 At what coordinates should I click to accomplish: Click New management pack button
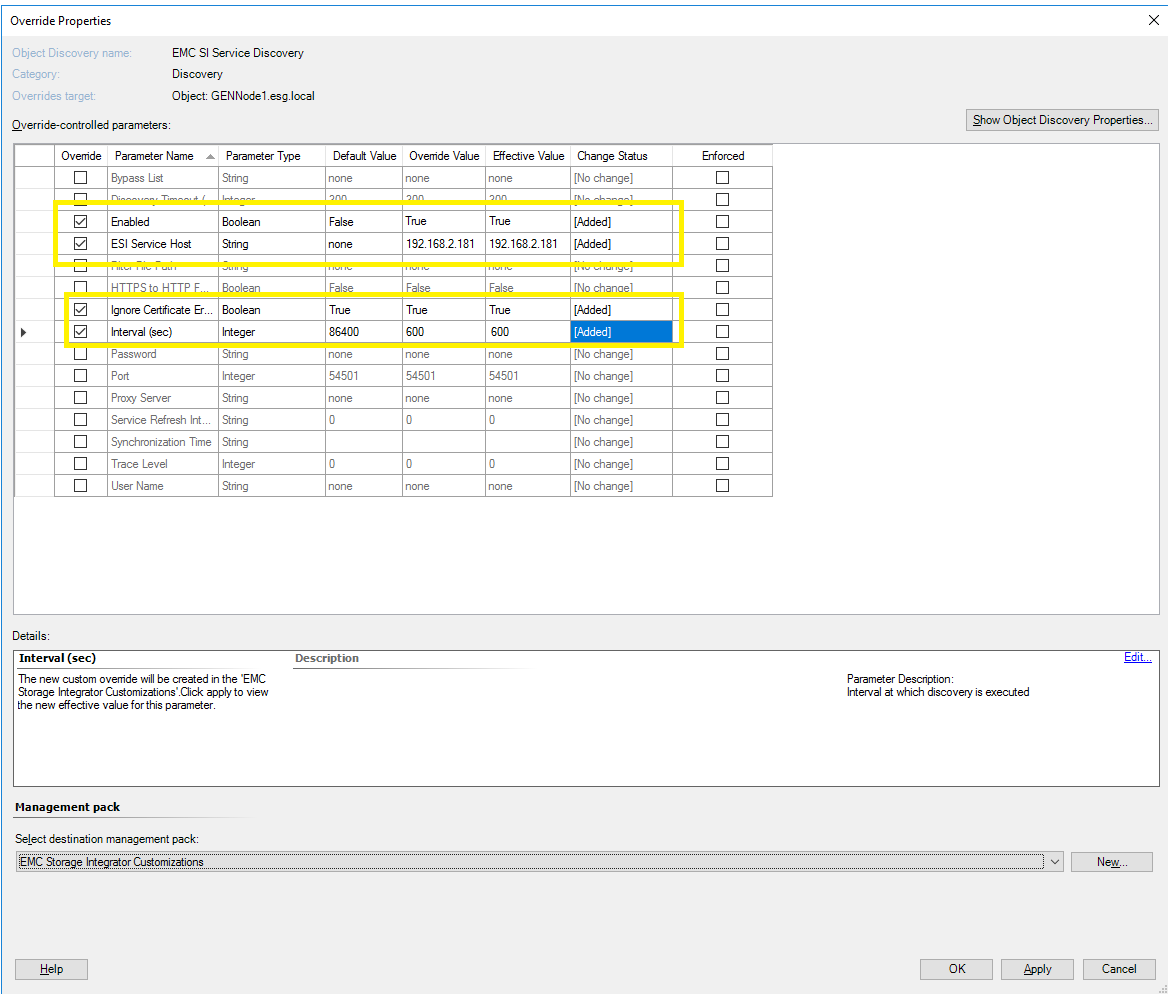[x=1111, y=862]
